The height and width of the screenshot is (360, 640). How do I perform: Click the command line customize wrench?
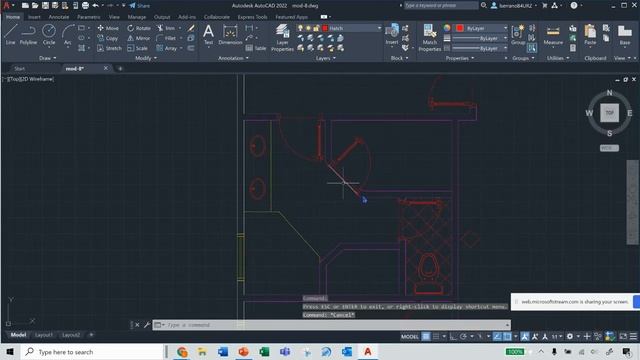click(147, 325)
